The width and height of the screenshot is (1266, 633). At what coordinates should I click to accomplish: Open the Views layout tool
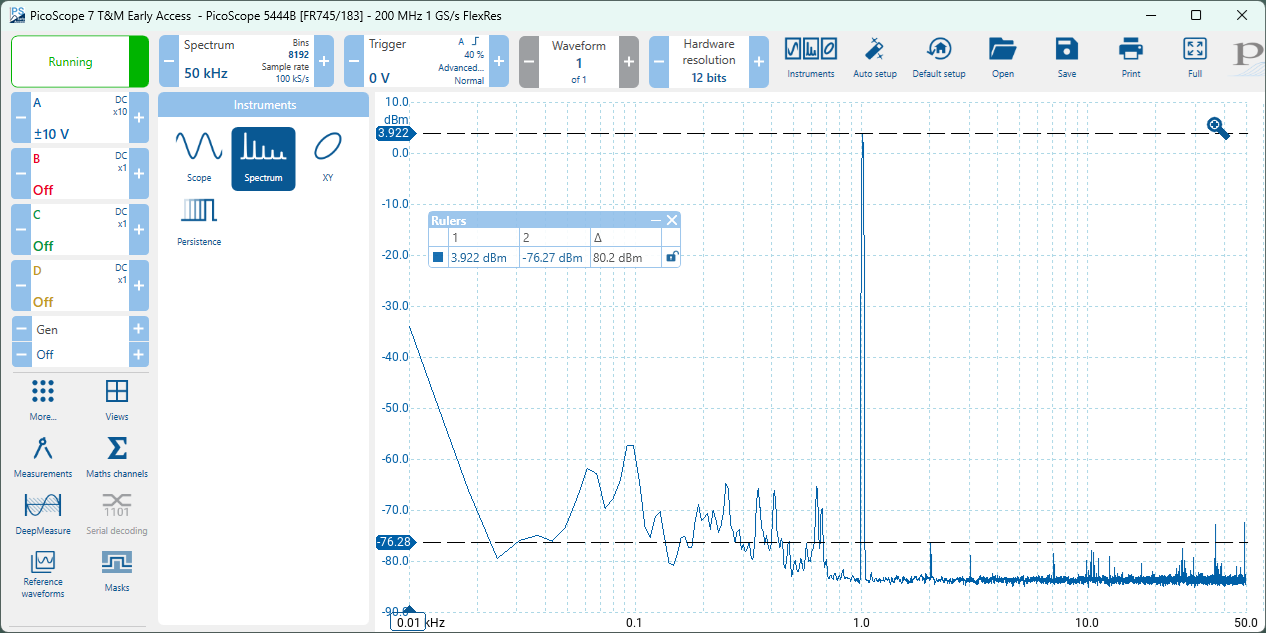[x=117, y=400]
